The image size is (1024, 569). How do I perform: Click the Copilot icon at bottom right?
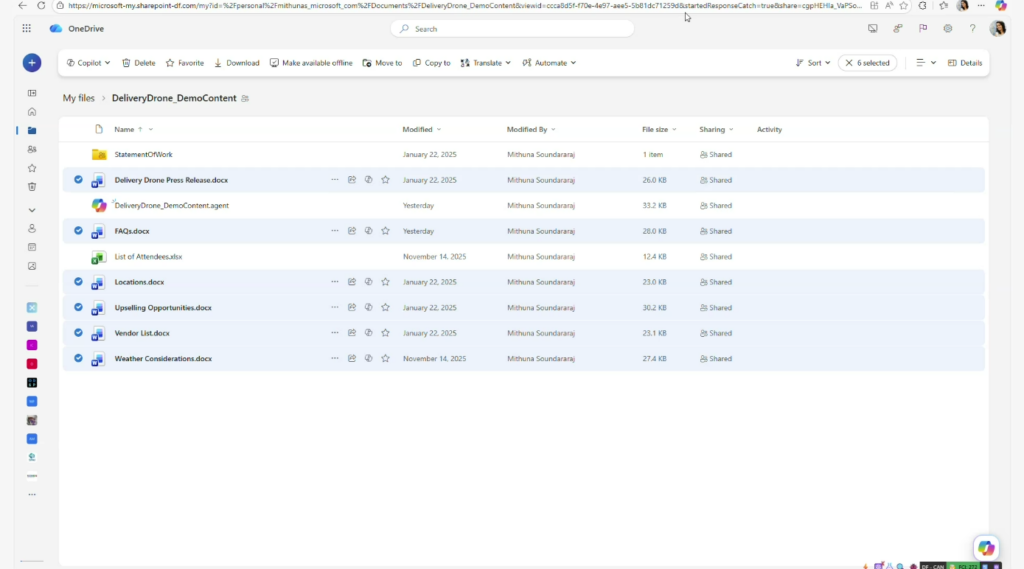point(986,547)
